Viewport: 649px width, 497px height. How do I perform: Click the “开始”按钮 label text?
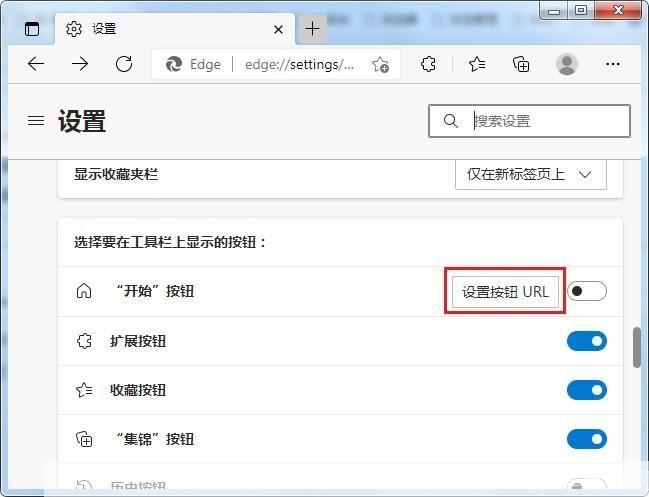[154, 291]
